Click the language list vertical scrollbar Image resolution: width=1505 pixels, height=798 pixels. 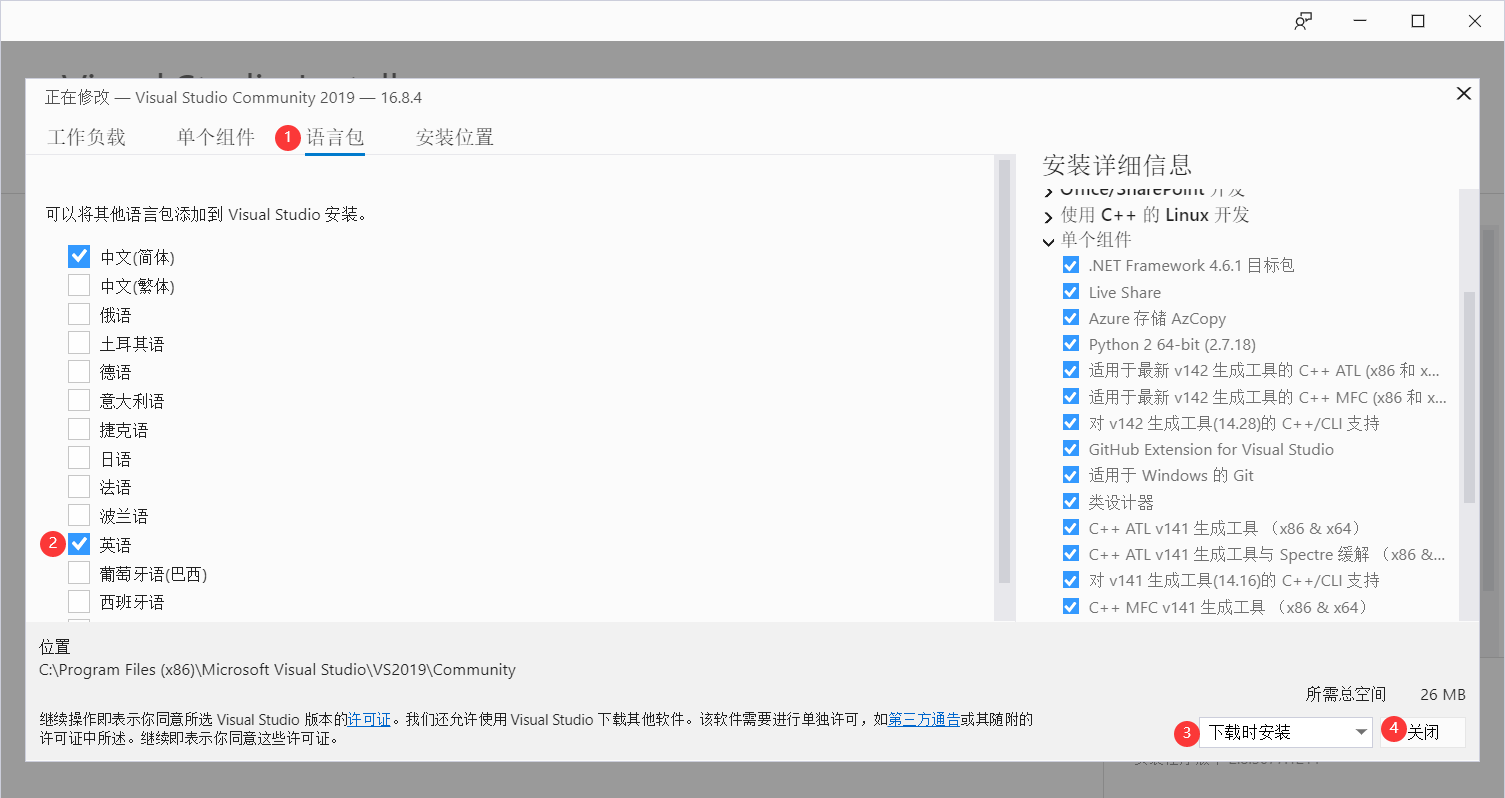point(1004,372)
